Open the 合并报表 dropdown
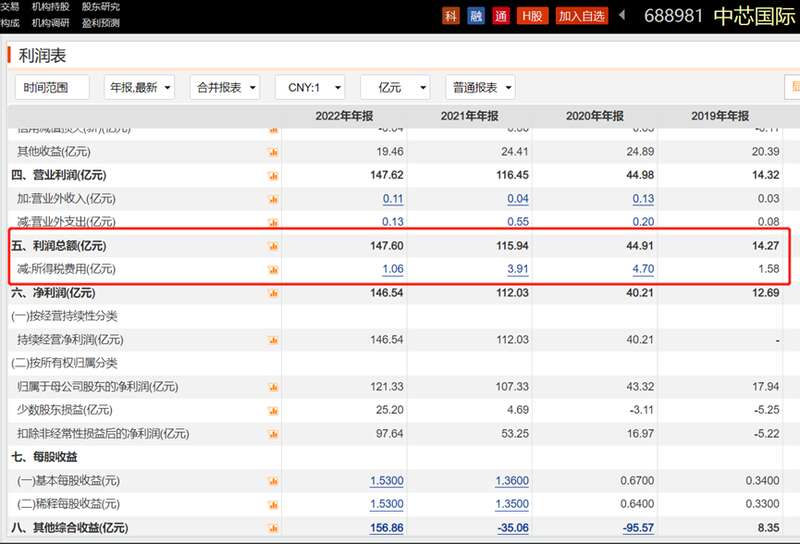800x544 pixels. [225, 87]
